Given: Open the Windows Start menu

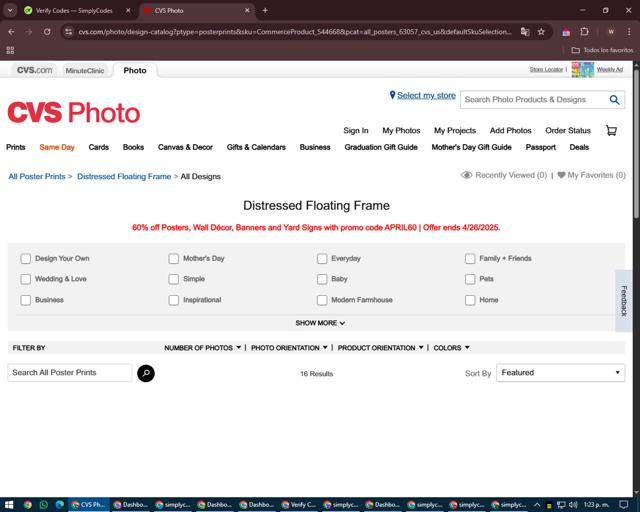Looking at the screenshot, I should point(9,505).
